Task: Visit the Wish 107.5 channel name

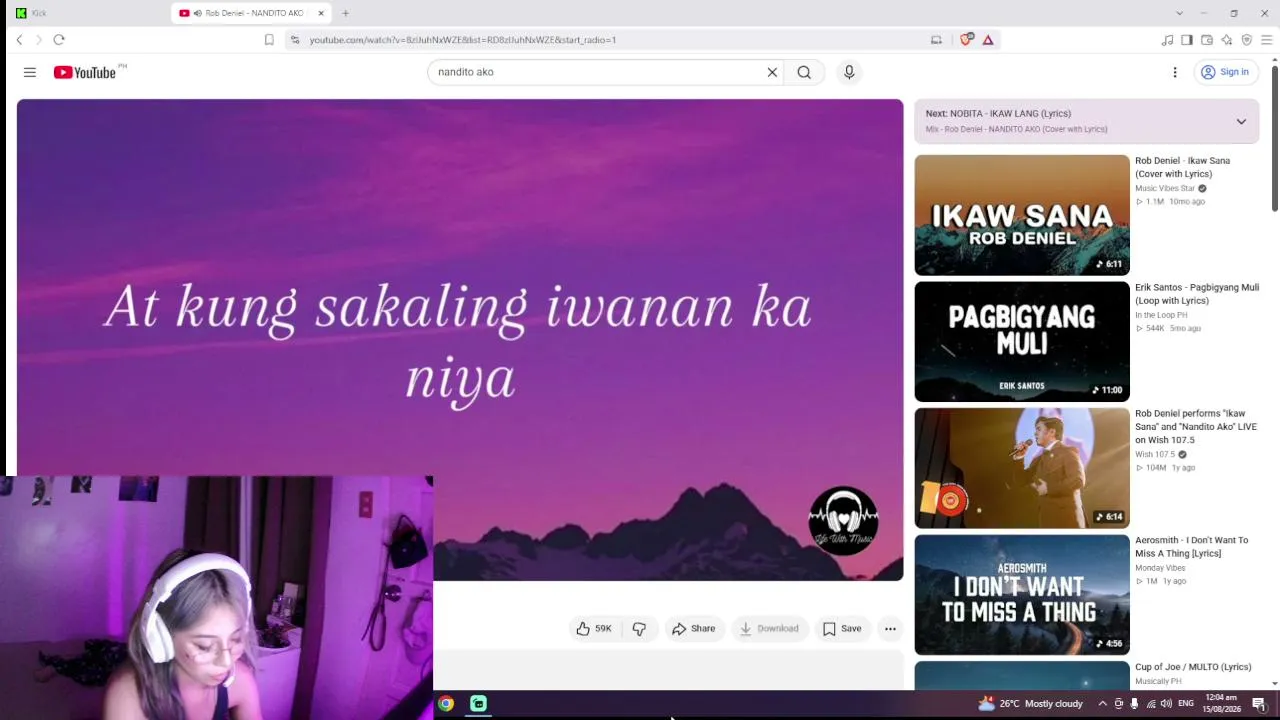Action: (x=1155, y=455)
